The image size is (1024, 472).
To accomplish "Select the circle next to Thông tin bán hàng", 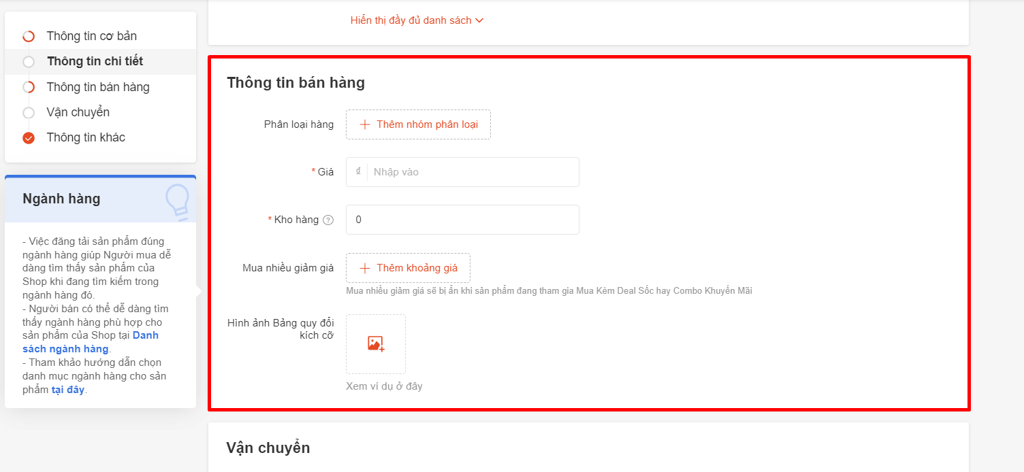I will [x=29, y=87].
